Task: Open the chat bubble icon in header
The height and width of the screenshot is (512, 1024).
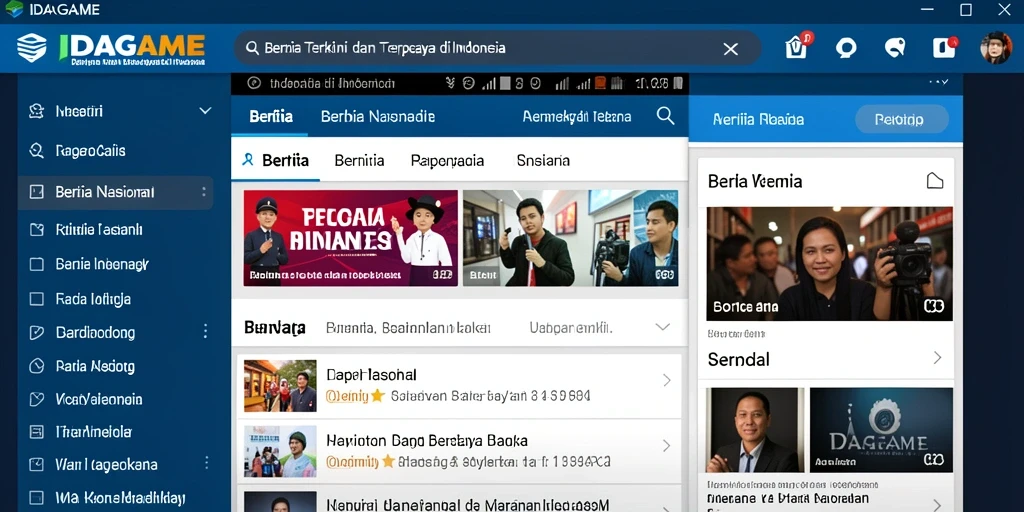Action: pyautogui.click(x=846, y=48)
